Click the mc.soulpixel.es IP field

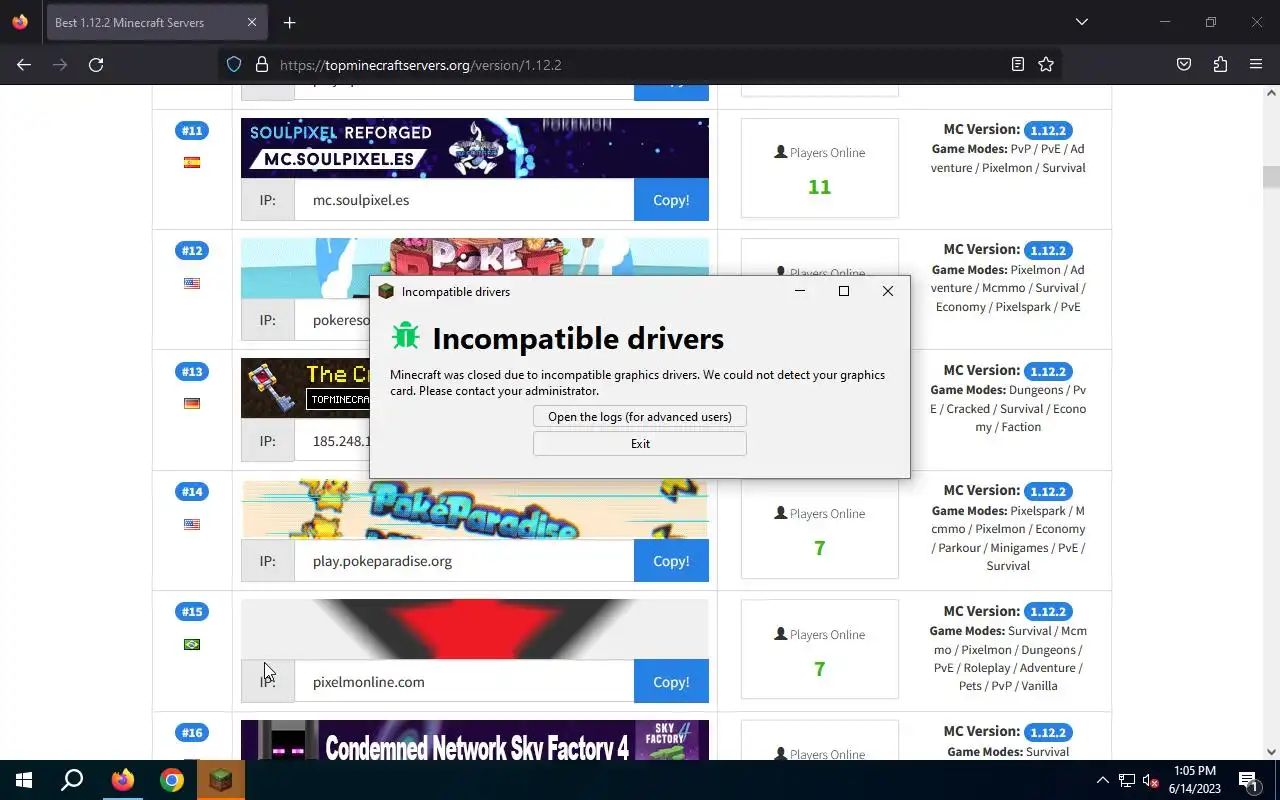(464, 200)
